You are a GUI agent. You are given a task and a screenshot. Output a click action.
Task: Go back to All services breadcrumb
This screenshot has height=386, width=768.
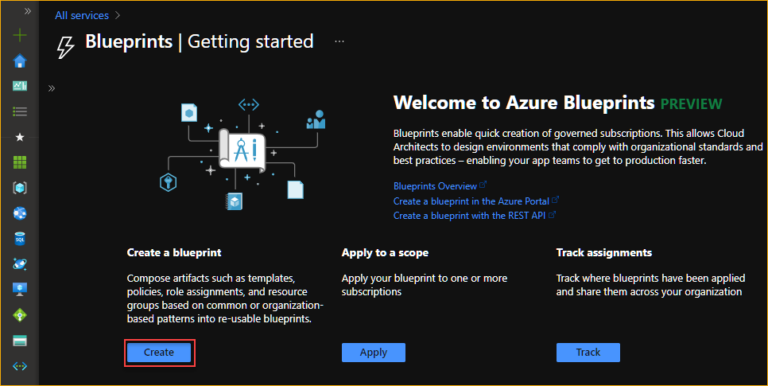point(82,15)
